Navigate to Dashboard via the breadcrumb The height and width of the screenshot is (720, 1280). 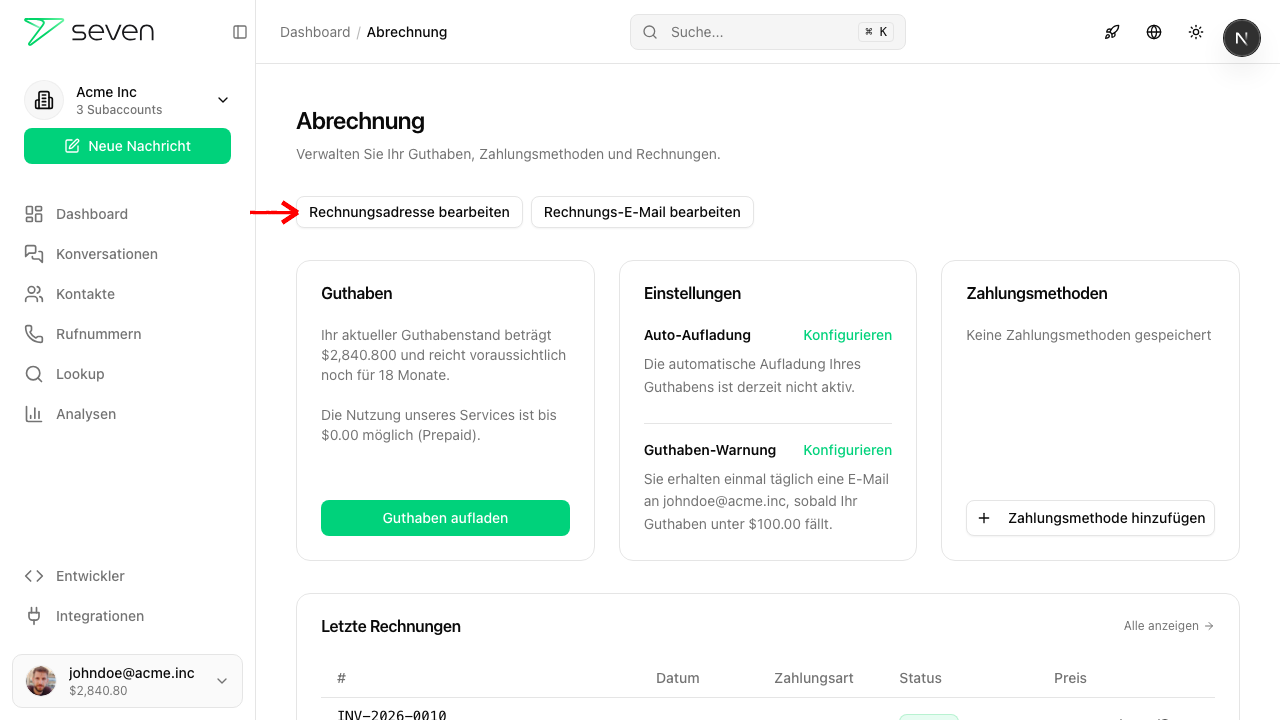315,31
